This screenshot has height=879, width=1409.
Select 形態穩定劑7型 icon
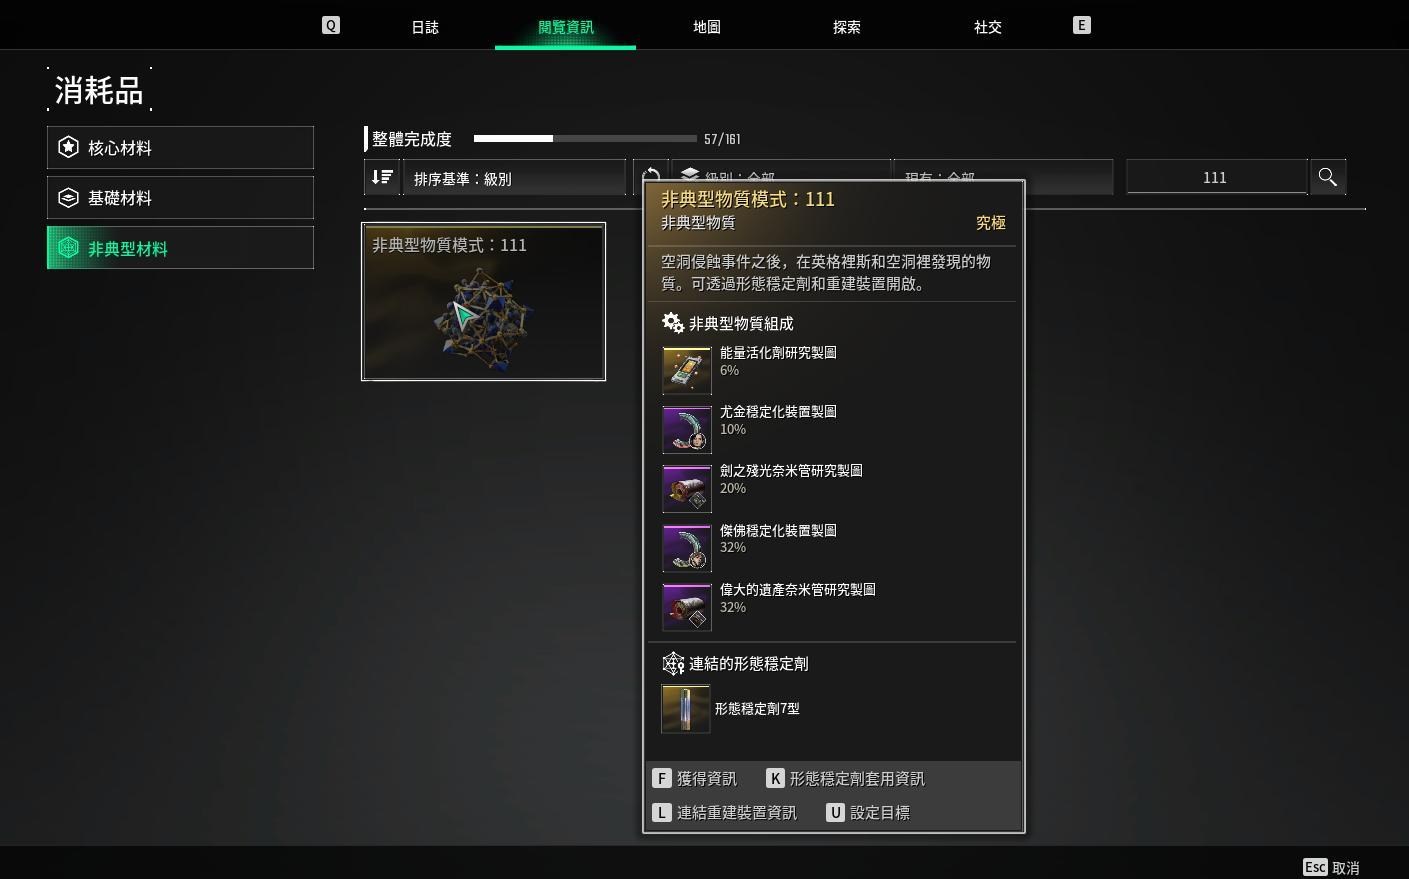[x=686, y=709]
